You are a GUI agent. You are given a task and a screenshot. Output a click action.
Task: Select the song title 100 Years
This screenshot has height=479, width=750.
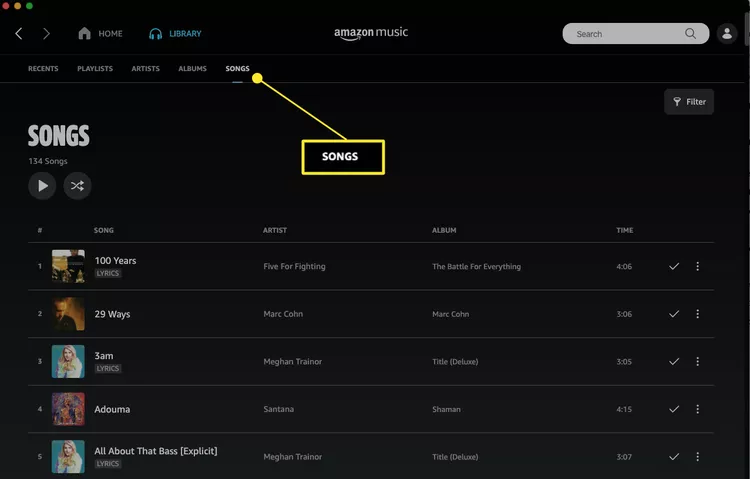coord(115,260)
